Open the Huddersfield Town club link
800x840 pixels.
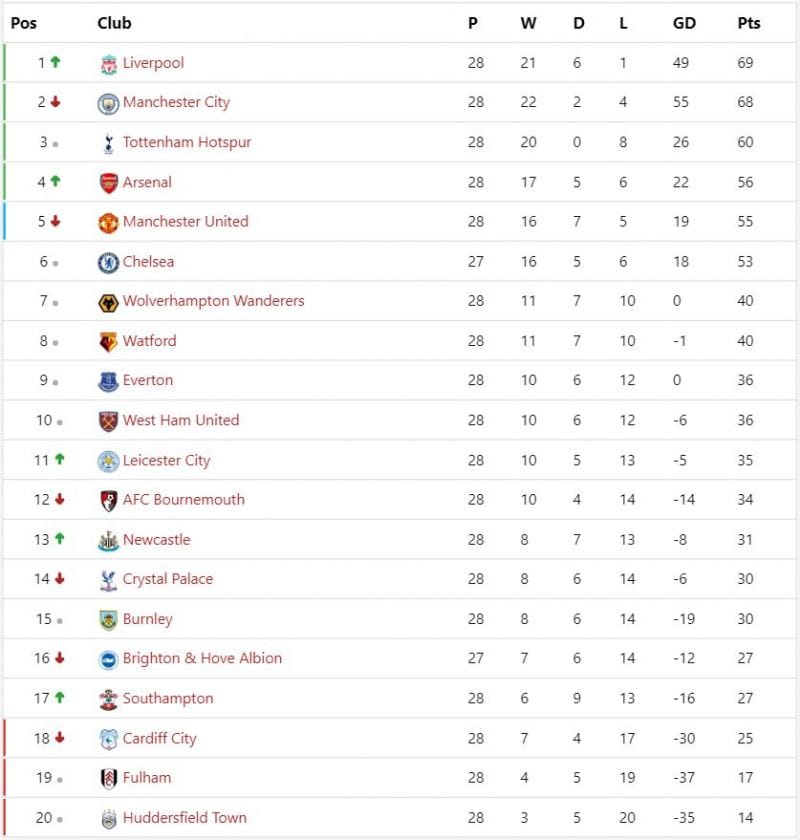(185, 818)
